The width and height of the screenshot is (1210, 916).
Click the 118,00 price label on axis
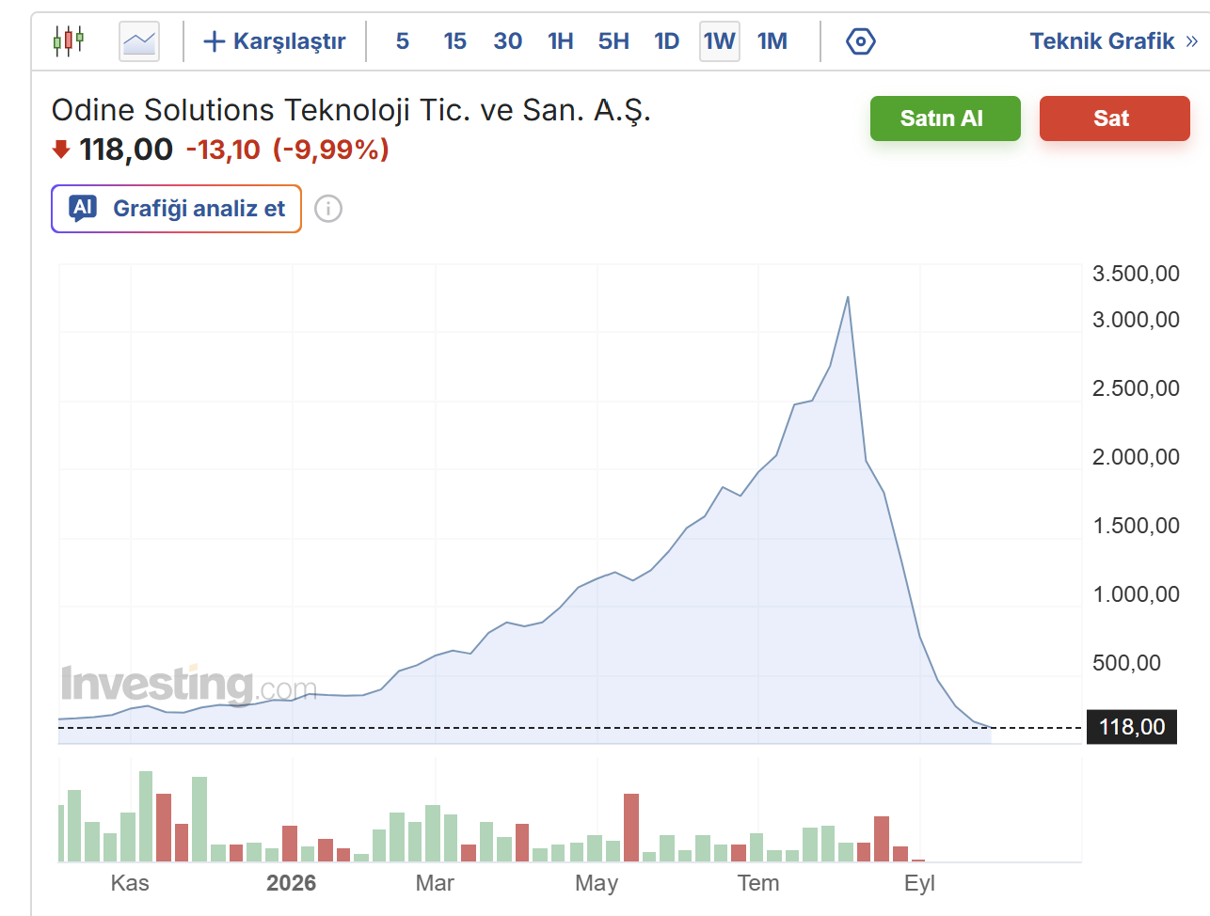[1132, 727]
